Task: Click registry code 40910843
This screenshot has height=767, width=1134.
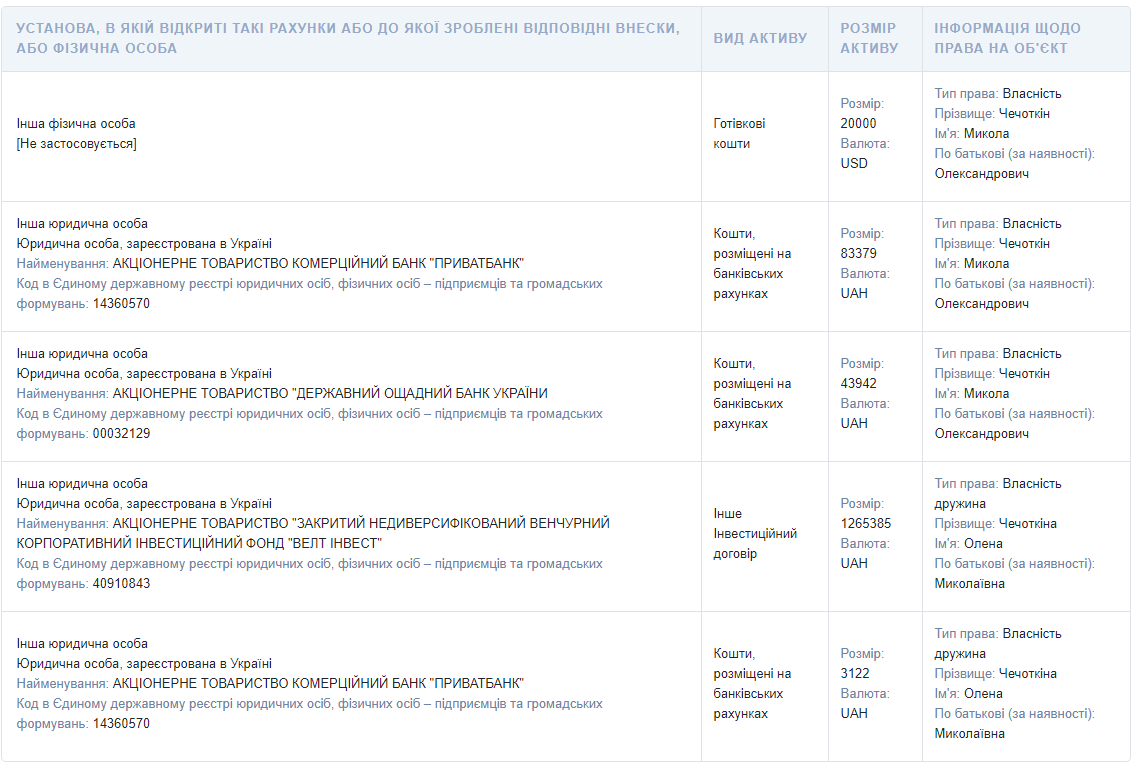Action: (121, 584)
